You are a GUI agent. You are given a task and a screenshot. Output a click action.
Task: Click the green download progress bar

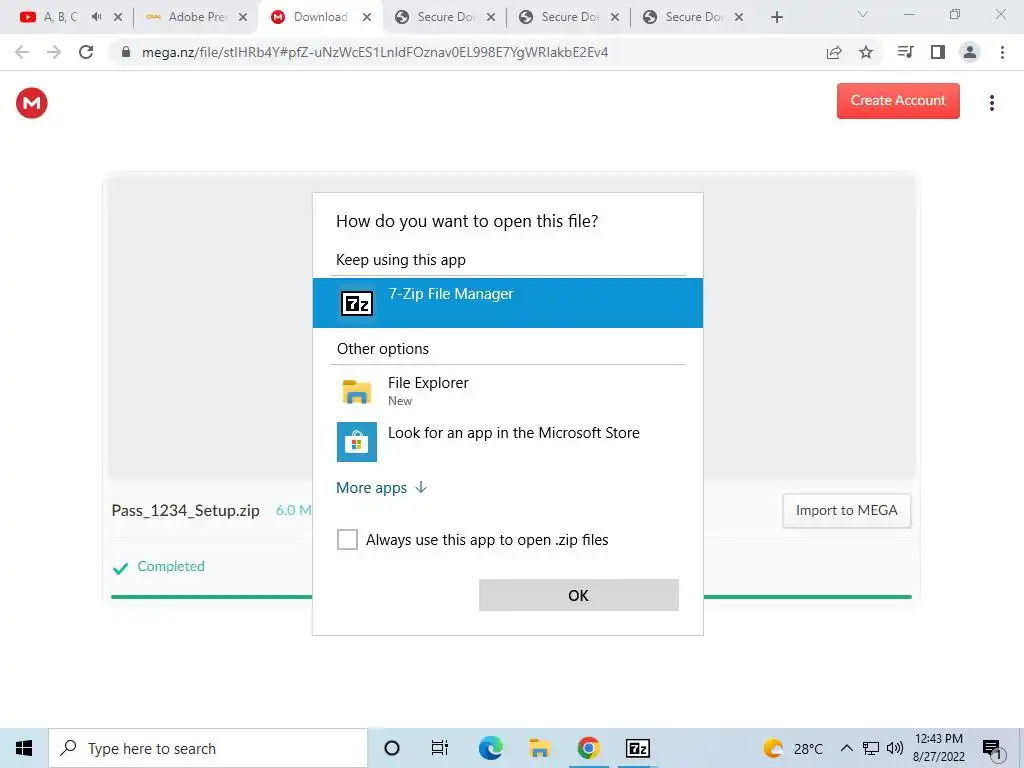pos(511,597)
